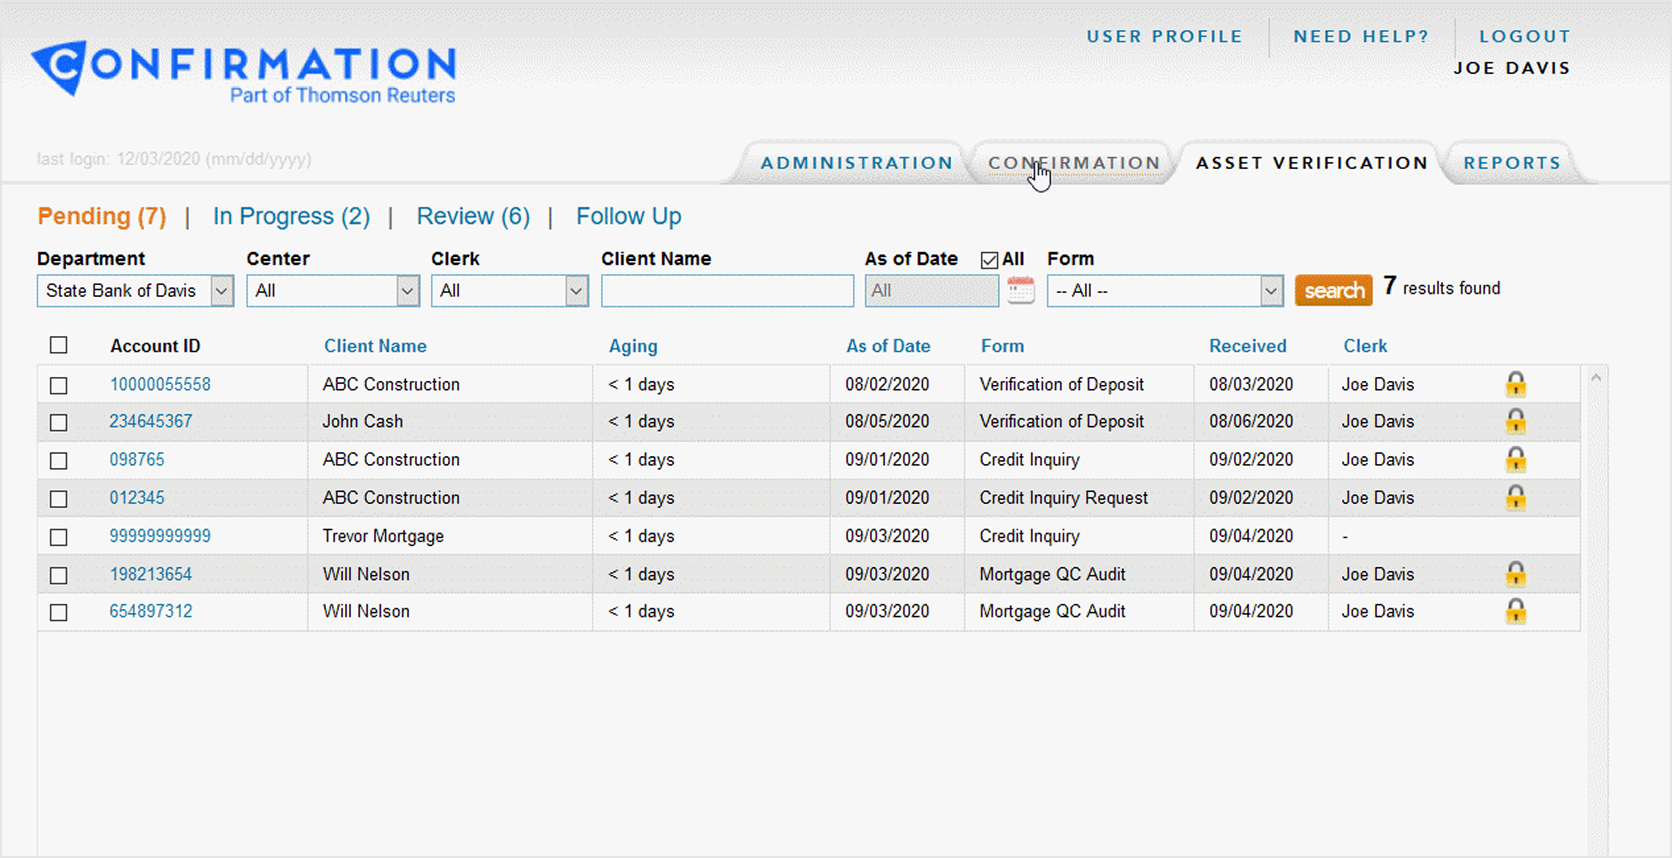Check the box for account 654897312
Screen dimensions: 1672x858
(x=59, y=612)
